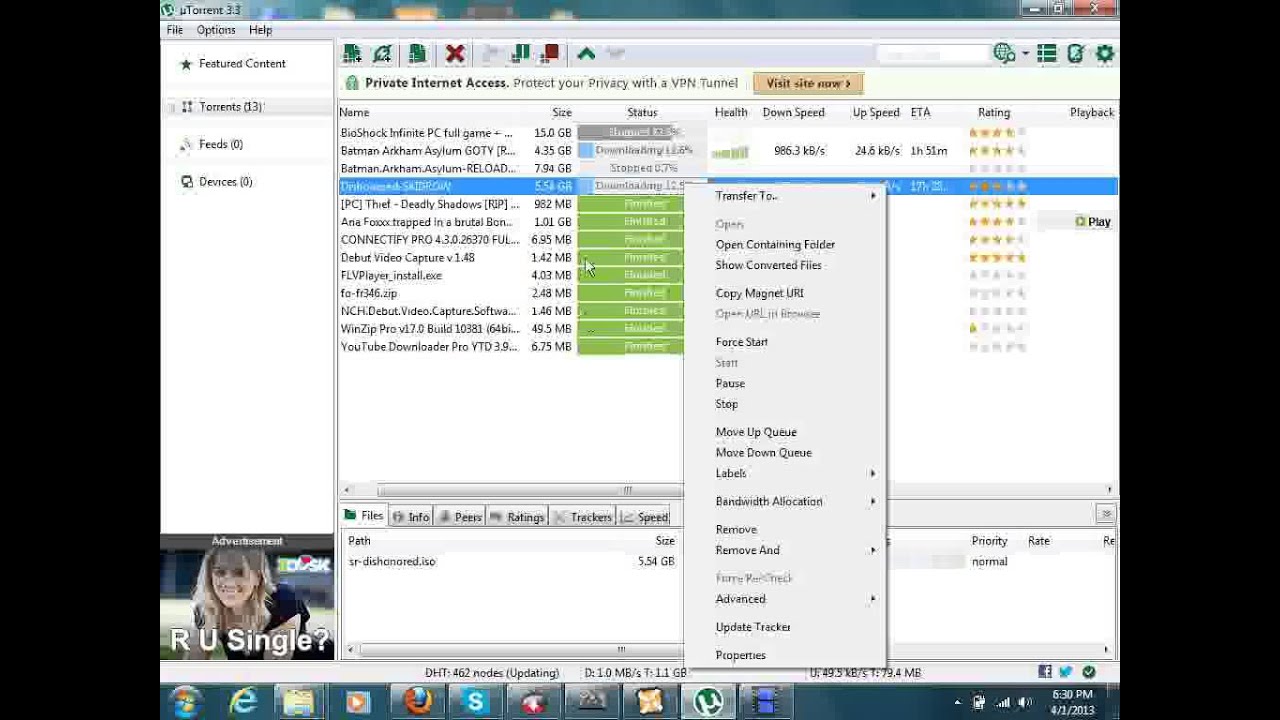Click Batman Arkham Asylum GOTY progress bar
This screenshot has height=720, width=1280.
point(644,151)
